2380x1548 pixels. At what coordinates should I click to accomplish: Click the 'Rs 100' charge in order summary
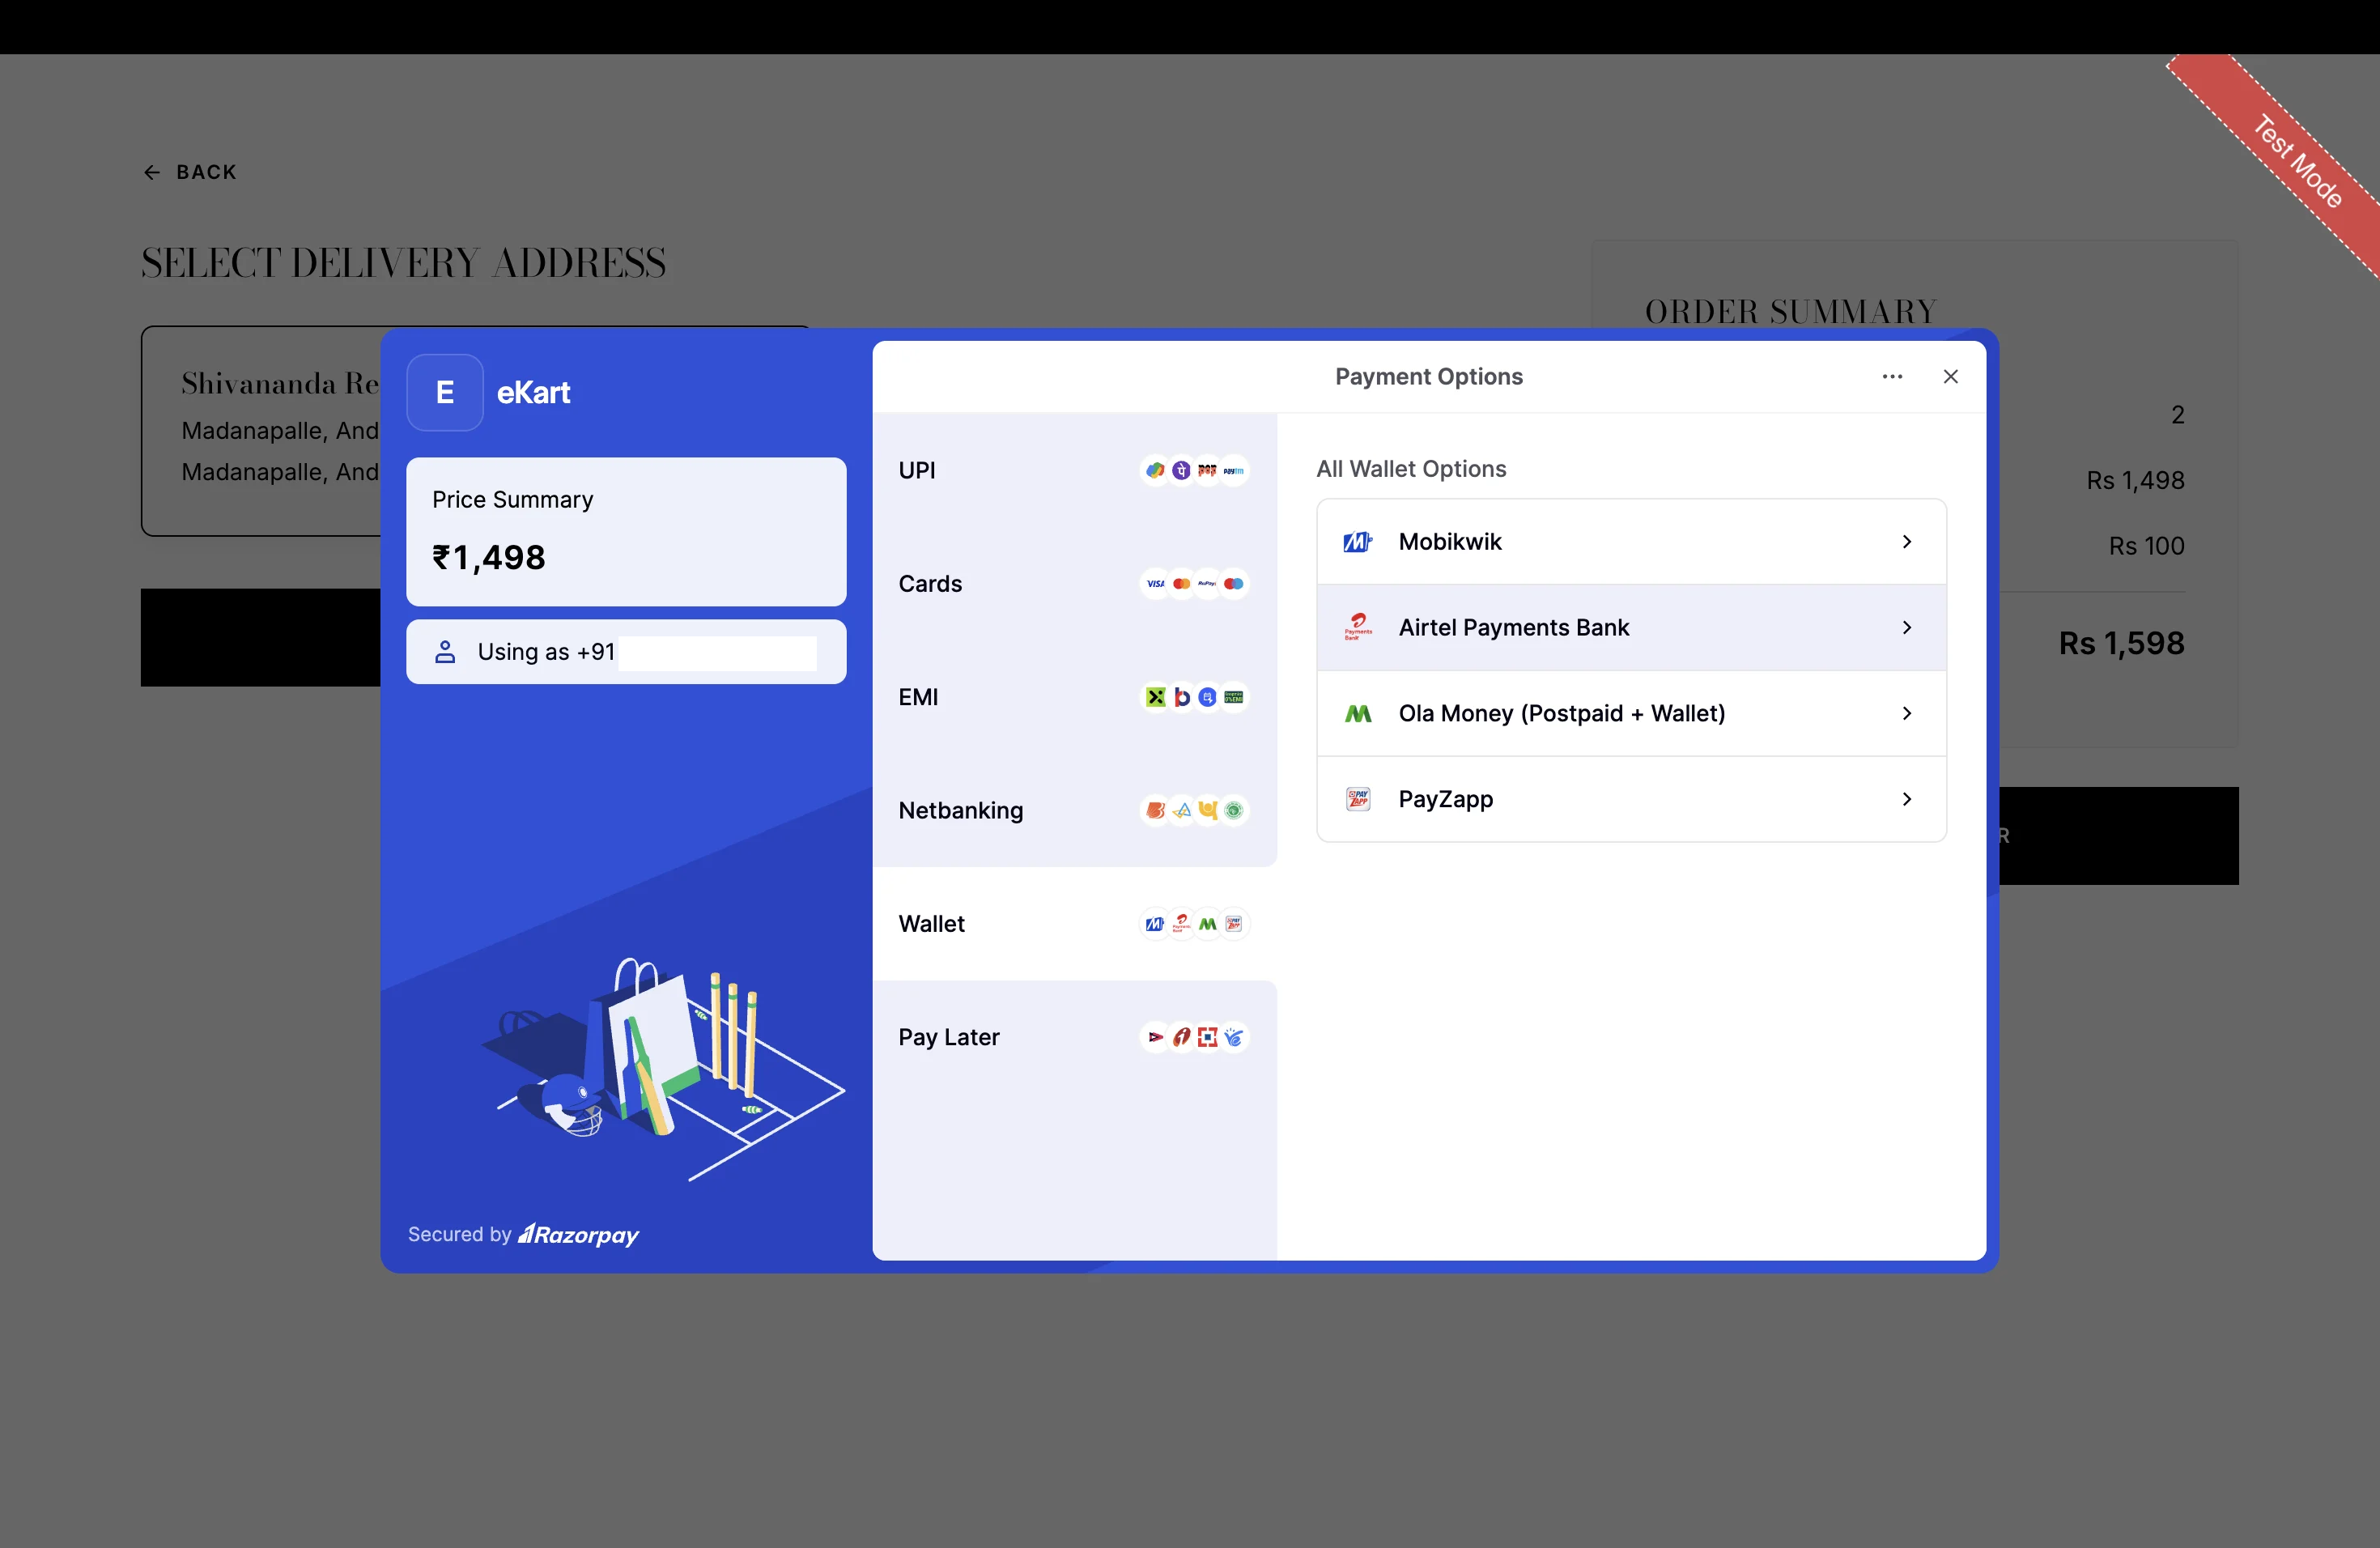(2146, 546)
